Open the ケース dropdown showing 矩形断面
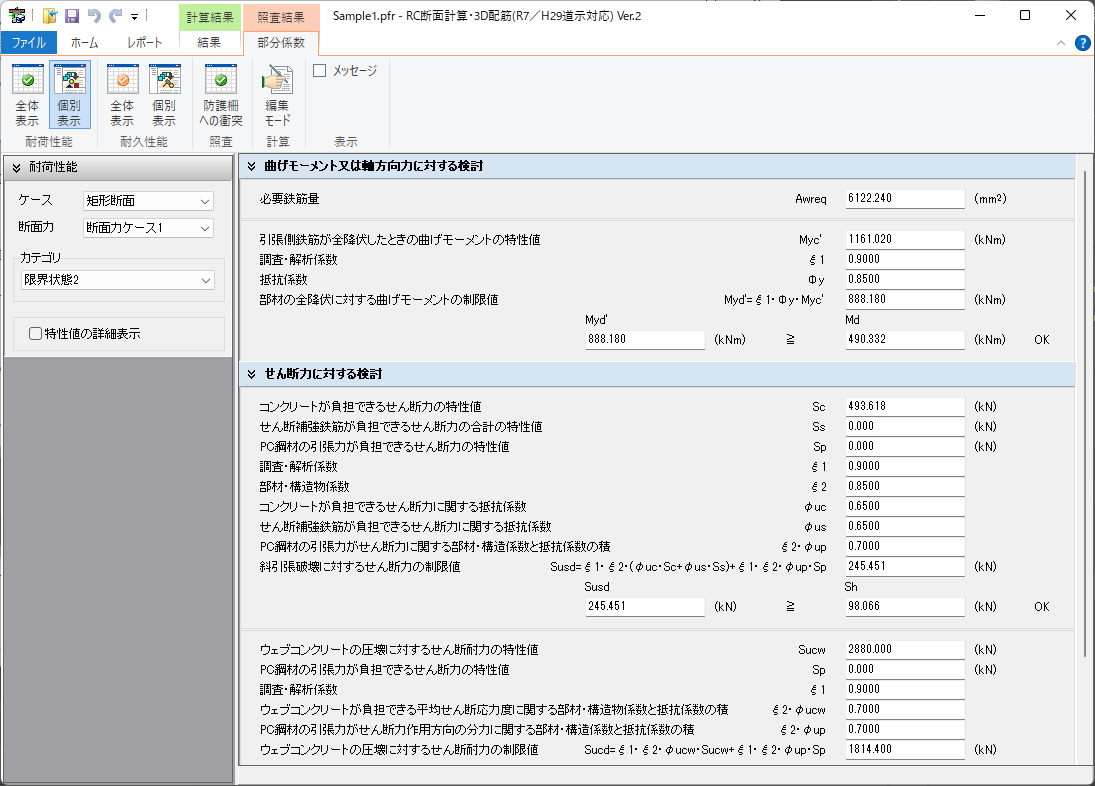This screenshot has height=786, width=1095. pos(148,201)
